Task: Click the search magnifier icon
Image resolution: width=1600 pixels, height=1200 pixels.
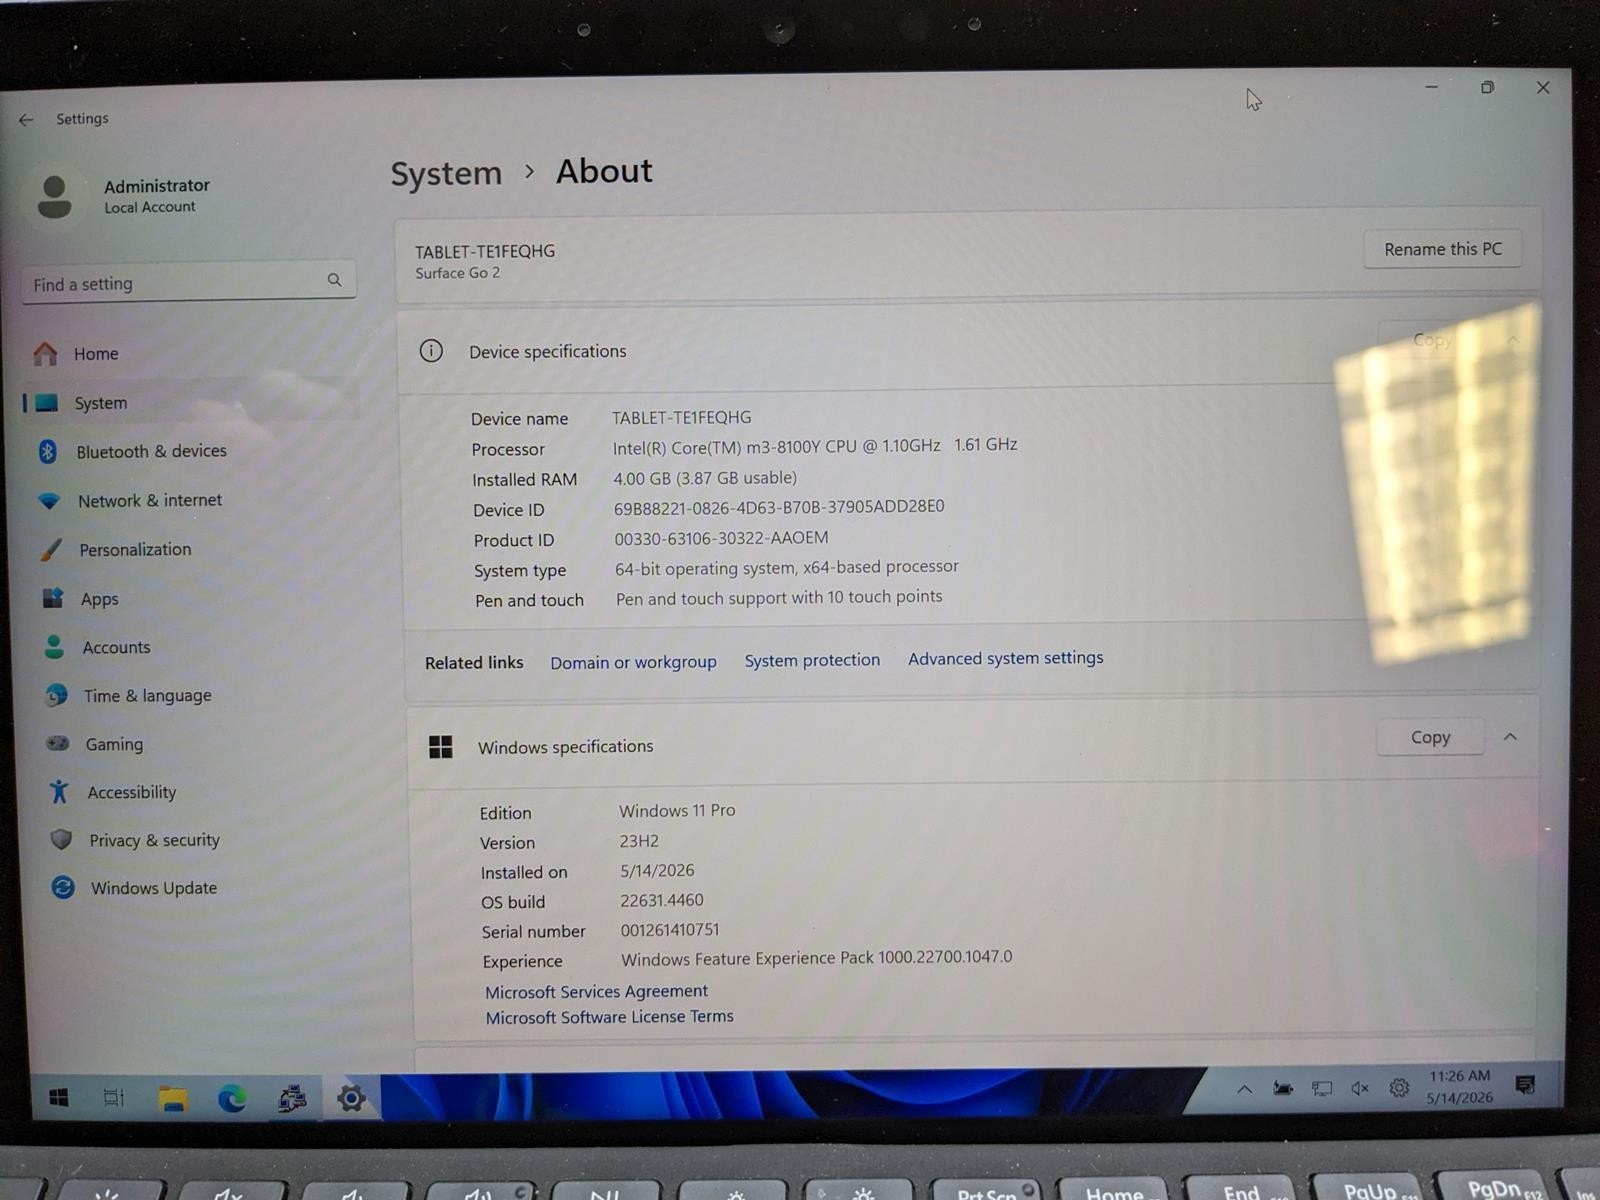Action: [334, 280]
